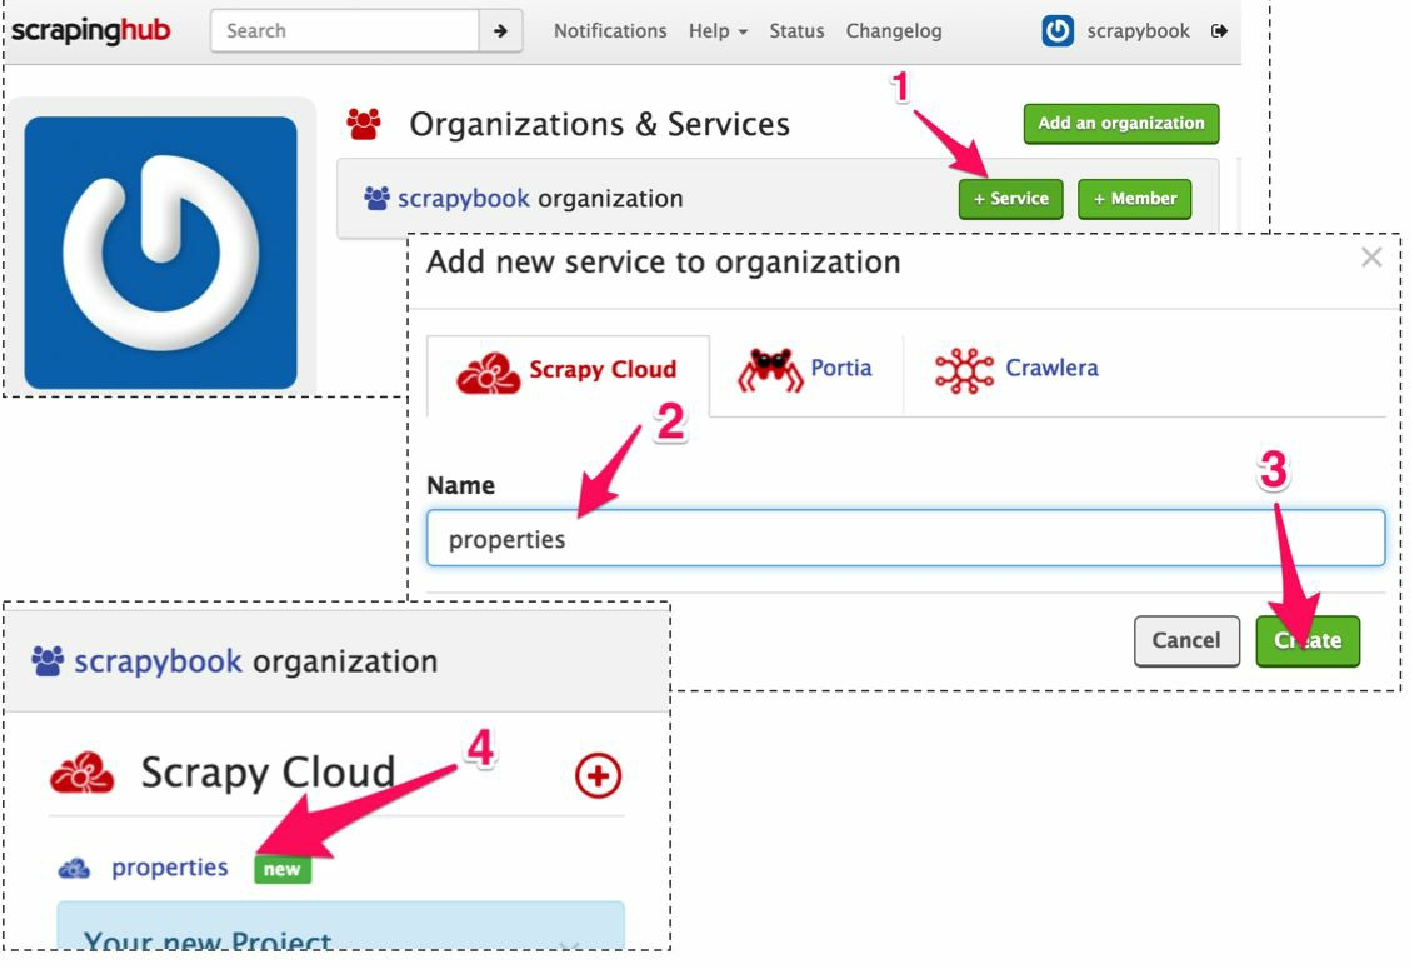Screen dimensions: 1412x967
Task: Click the large blue profile logo image
Action: click(x=161, y=252)
